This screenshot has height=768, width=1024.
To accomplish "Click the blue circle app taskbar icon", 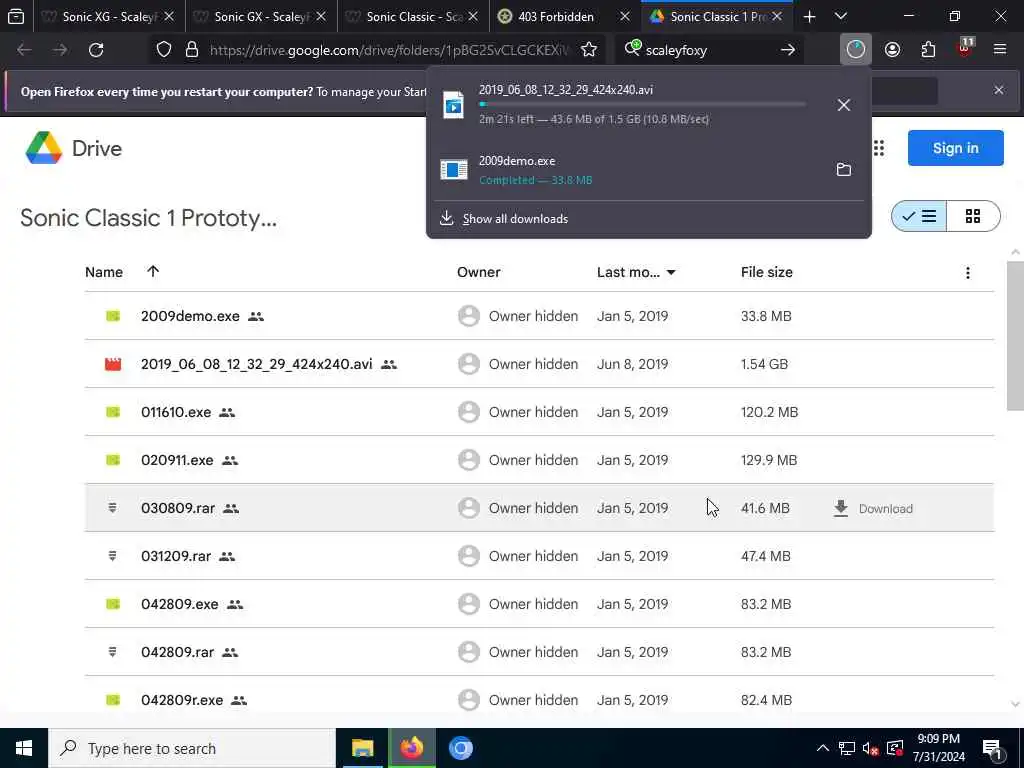I will pos(460,748).
